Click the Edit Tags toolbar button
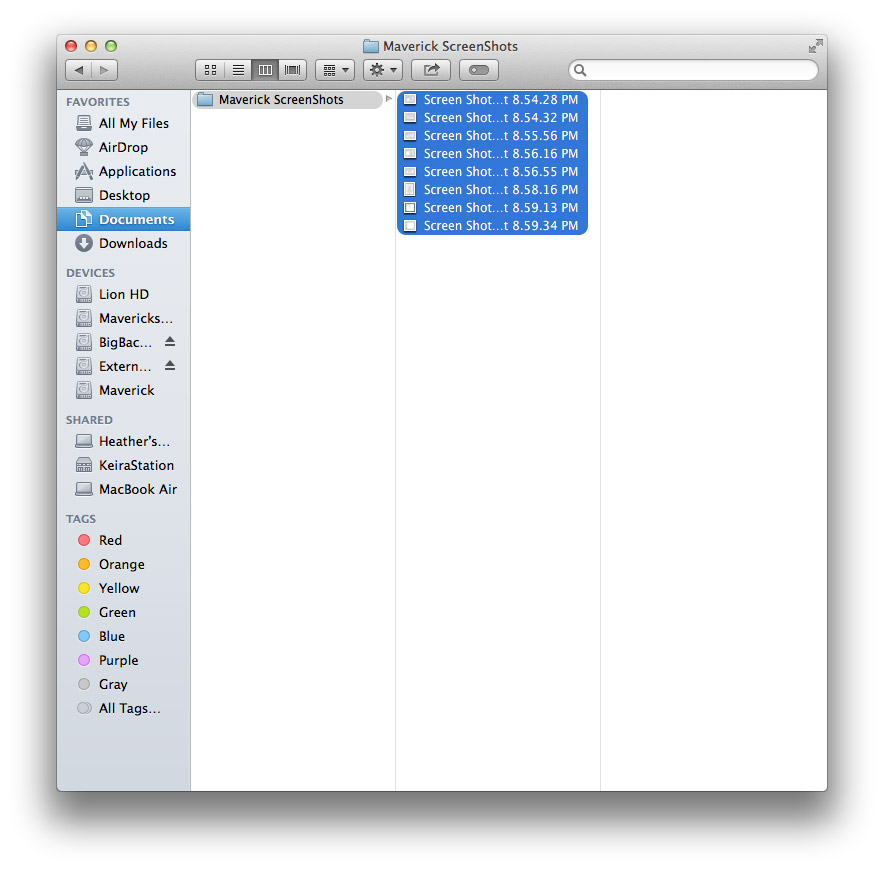 [x=479, y=70]
